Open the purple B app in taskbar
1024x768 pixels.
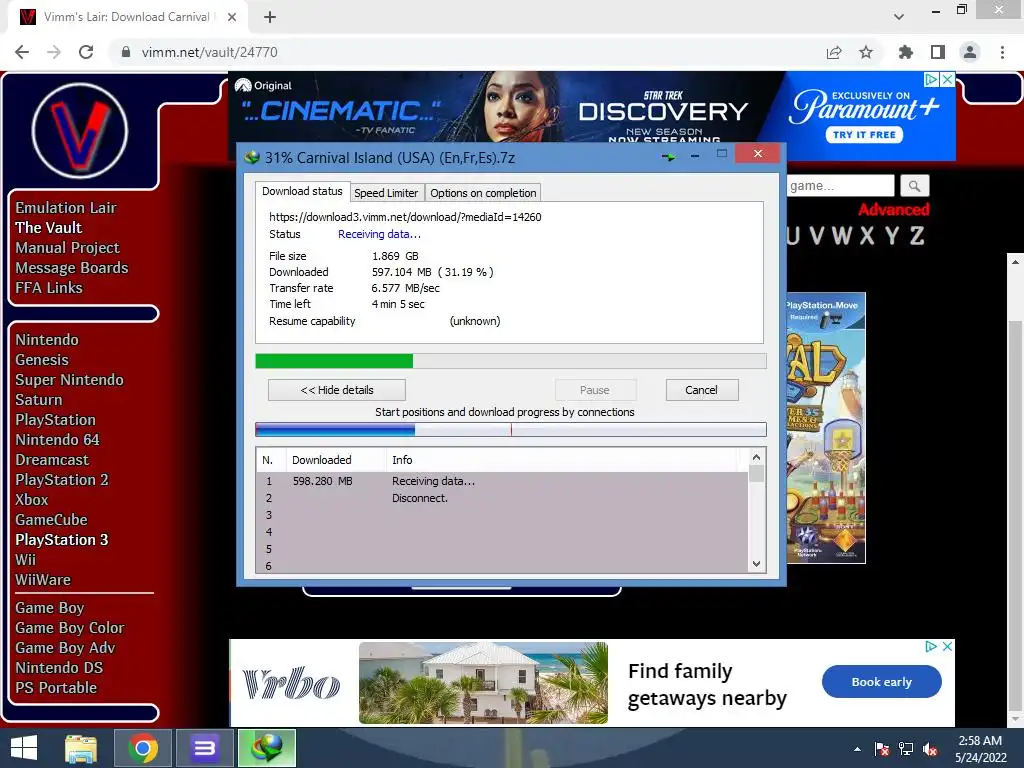204,748
